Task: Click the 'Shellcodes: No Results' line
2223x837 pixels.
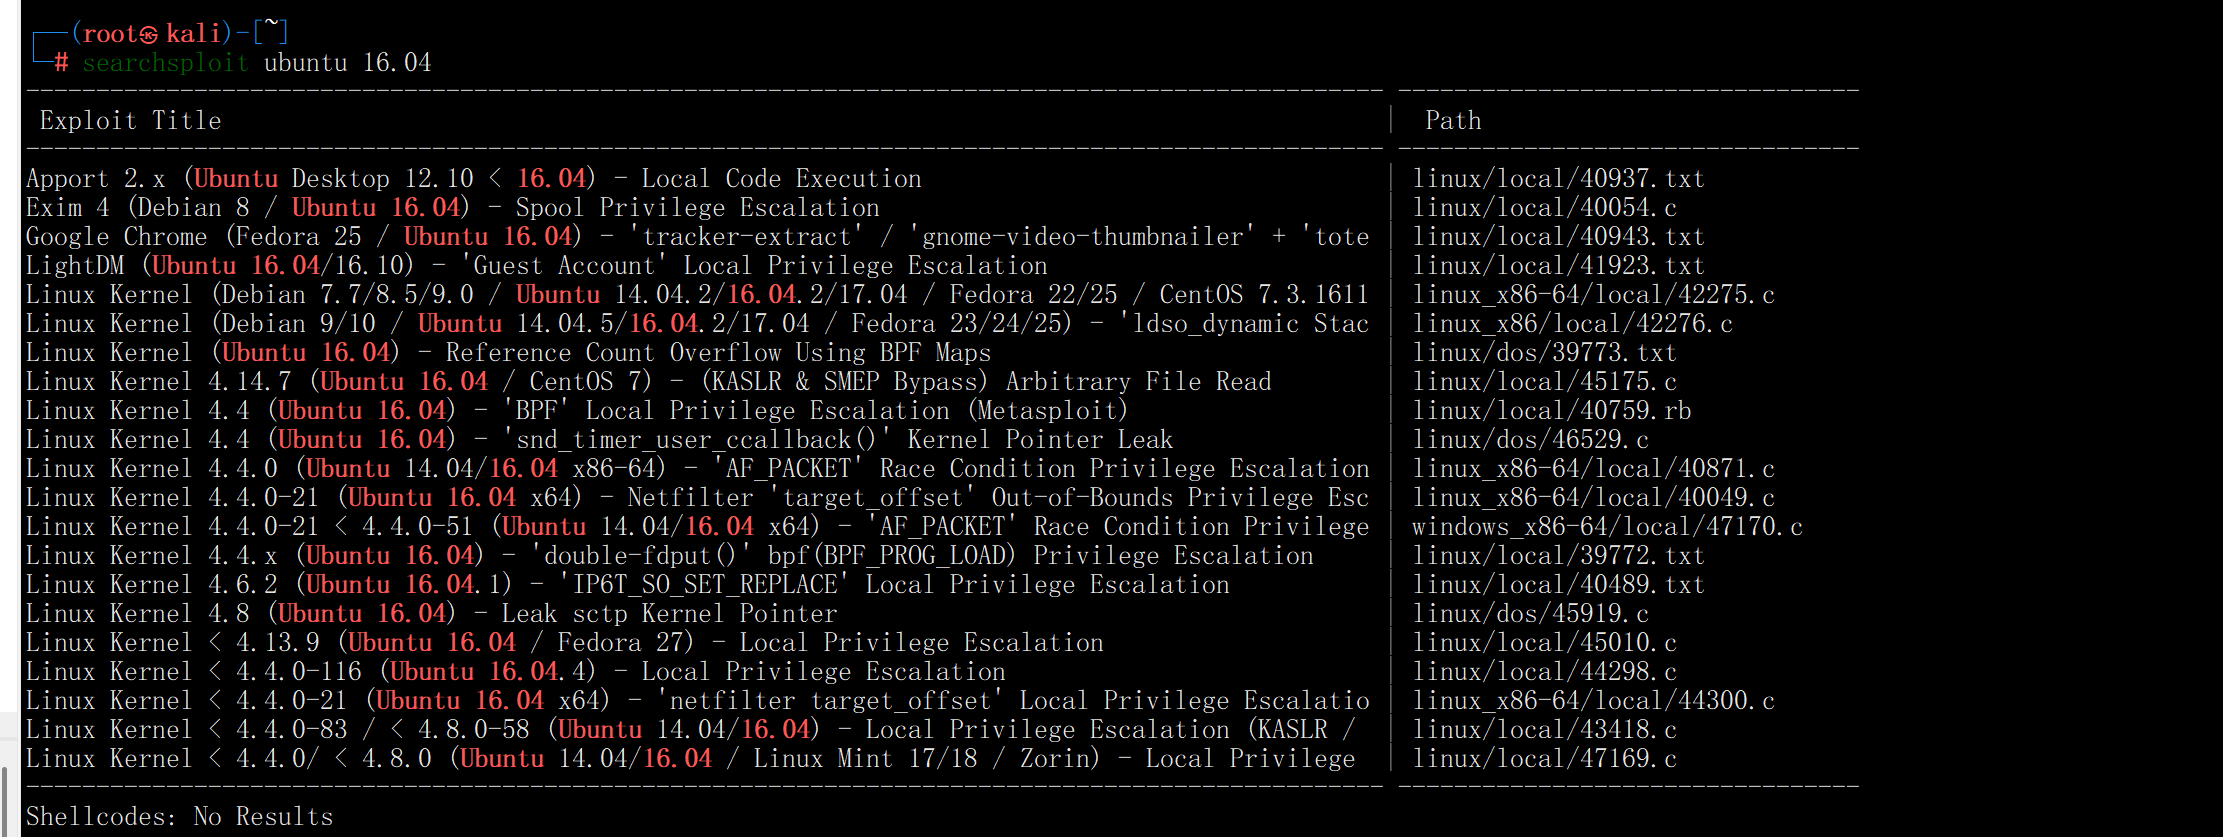Action: coord(180,817)
